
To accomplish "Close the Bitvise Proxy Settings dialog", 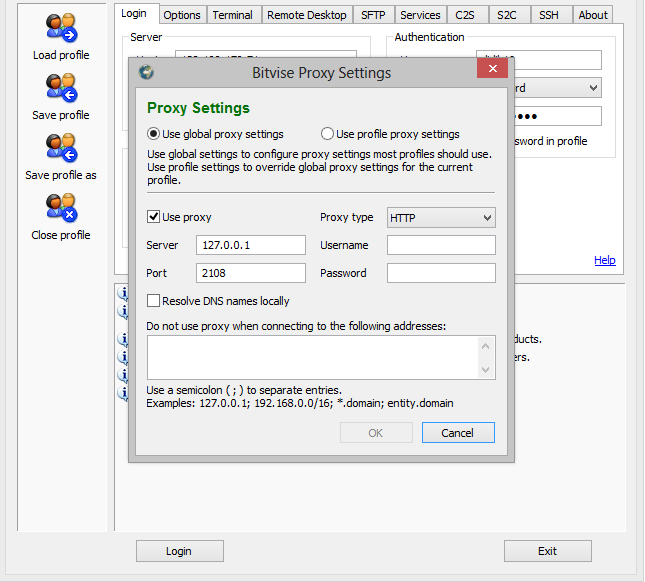I will (491, 71).
